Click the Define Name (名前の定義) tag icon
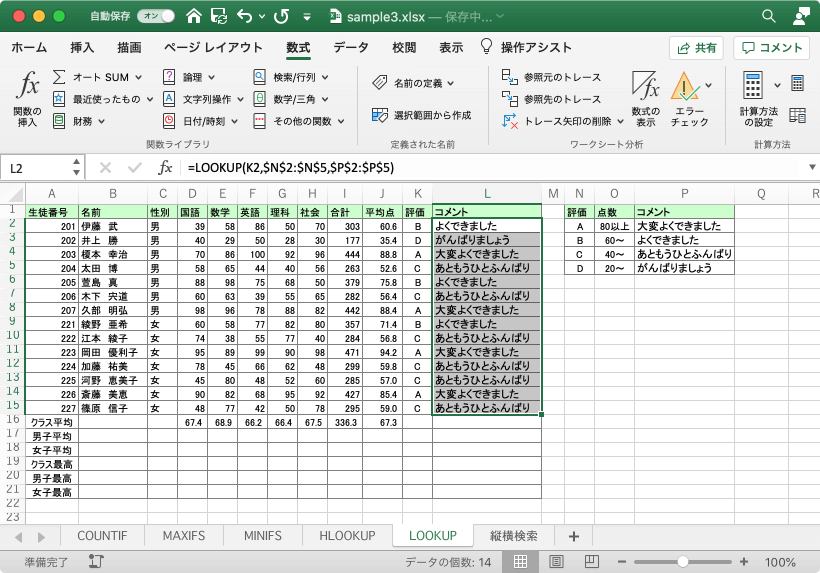This screenshot has width=820, height=573. pyautogui.click(x=380, y=83)
